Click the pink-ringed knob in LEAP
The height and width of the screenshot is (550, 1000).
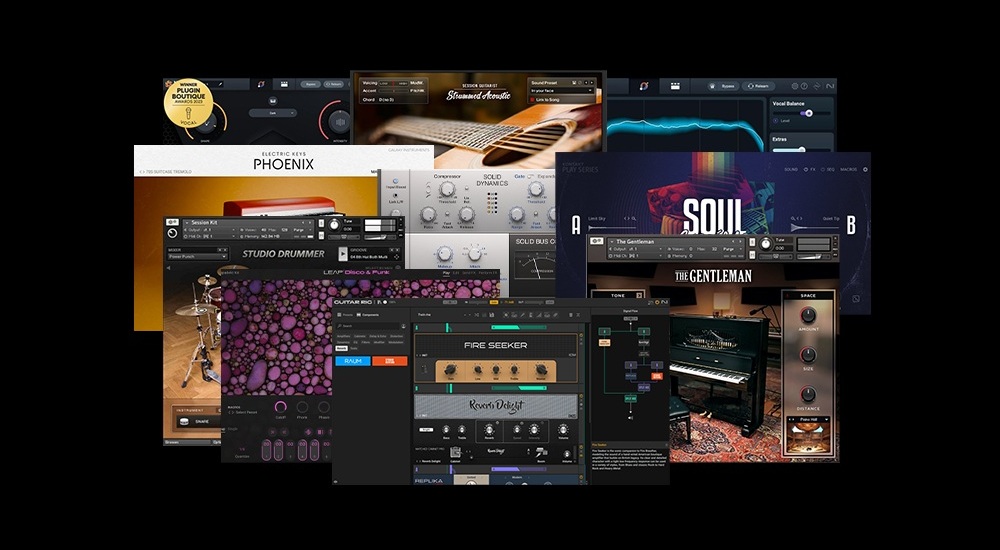point(281,406)
